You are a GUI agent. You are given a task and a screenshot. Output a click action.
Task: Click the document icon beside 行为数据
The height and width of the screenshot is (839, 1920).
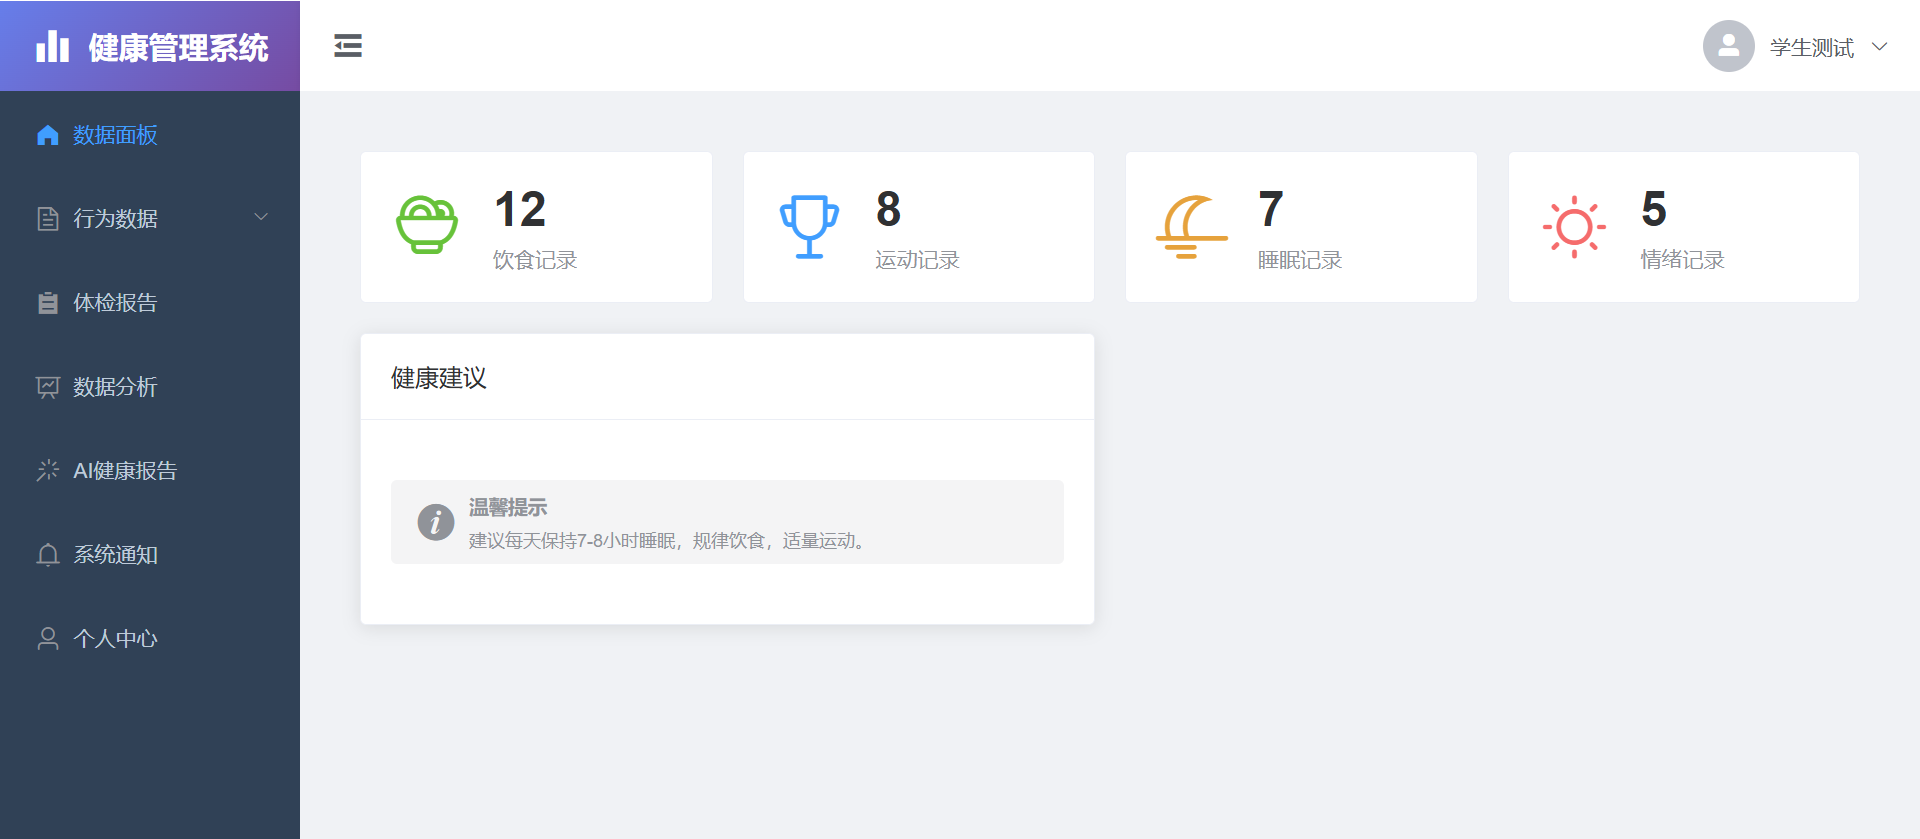click(48, 219)
